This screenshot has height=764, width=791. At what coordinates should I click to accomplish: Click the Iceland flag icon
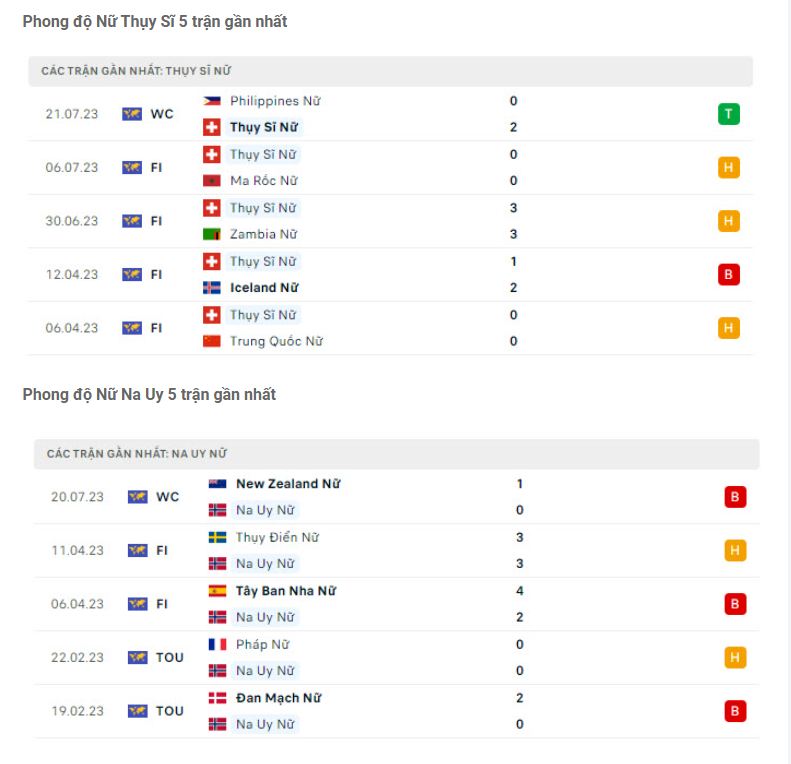(x=211, y=288)
